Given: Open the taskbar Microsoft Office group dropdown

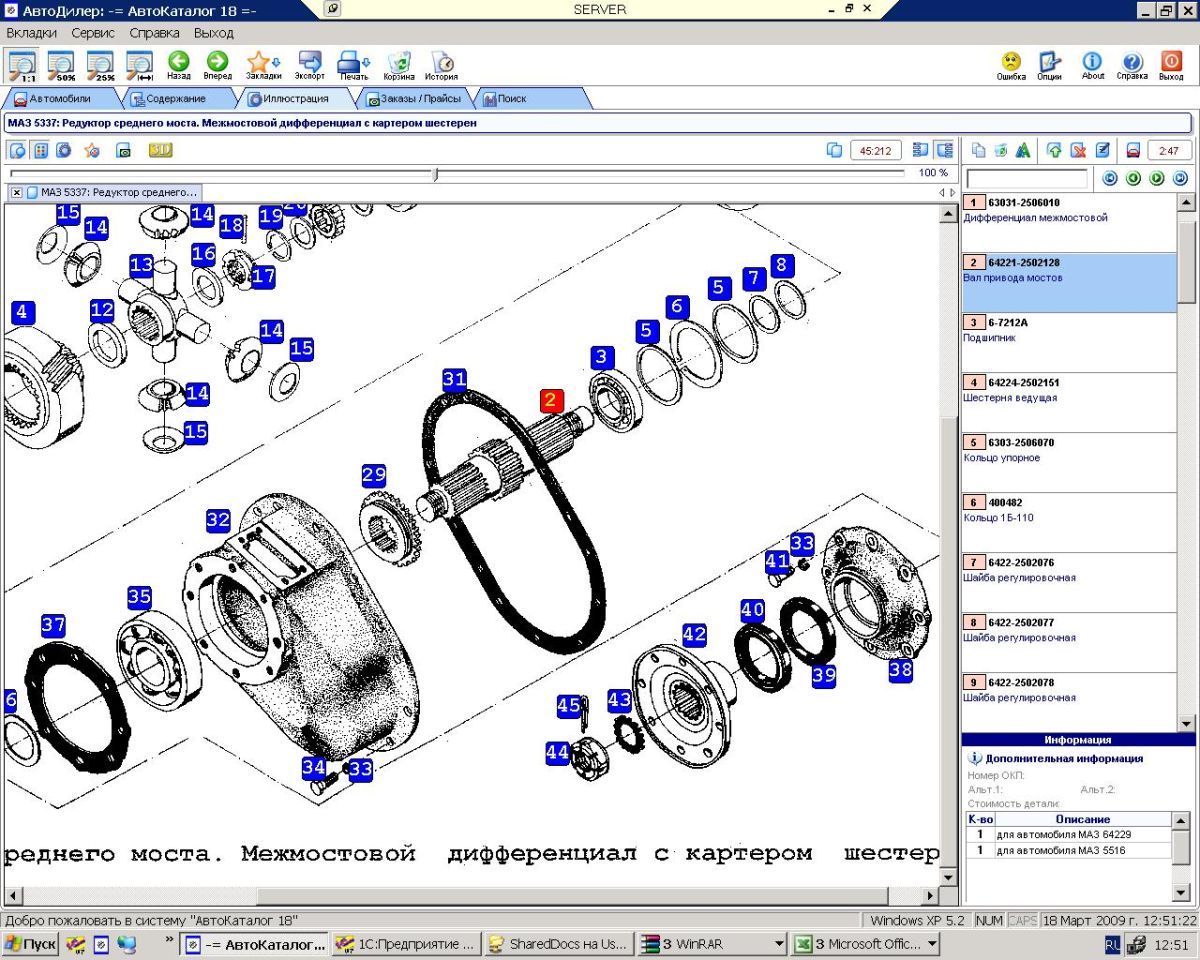Looking at the screenshot, I should click(932, 944).
